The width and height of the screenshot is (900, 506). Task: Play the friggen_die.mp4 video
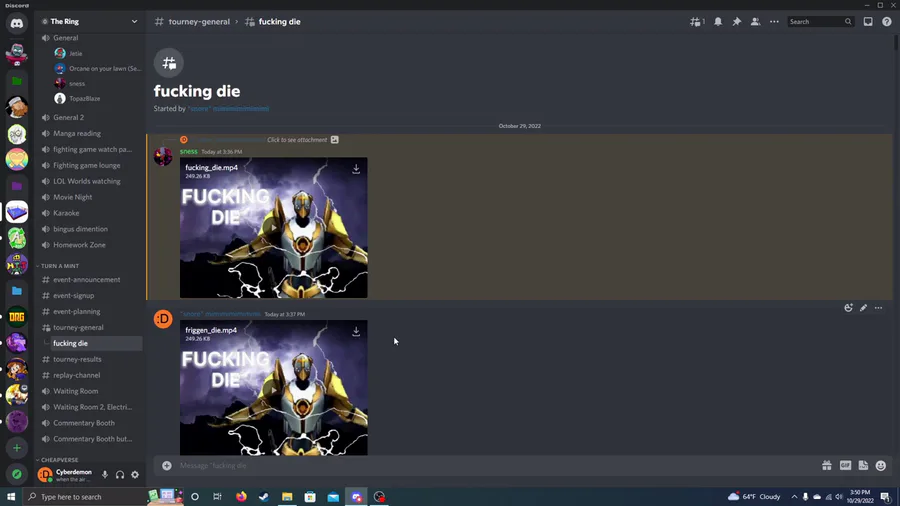click(x=274, y=390)
